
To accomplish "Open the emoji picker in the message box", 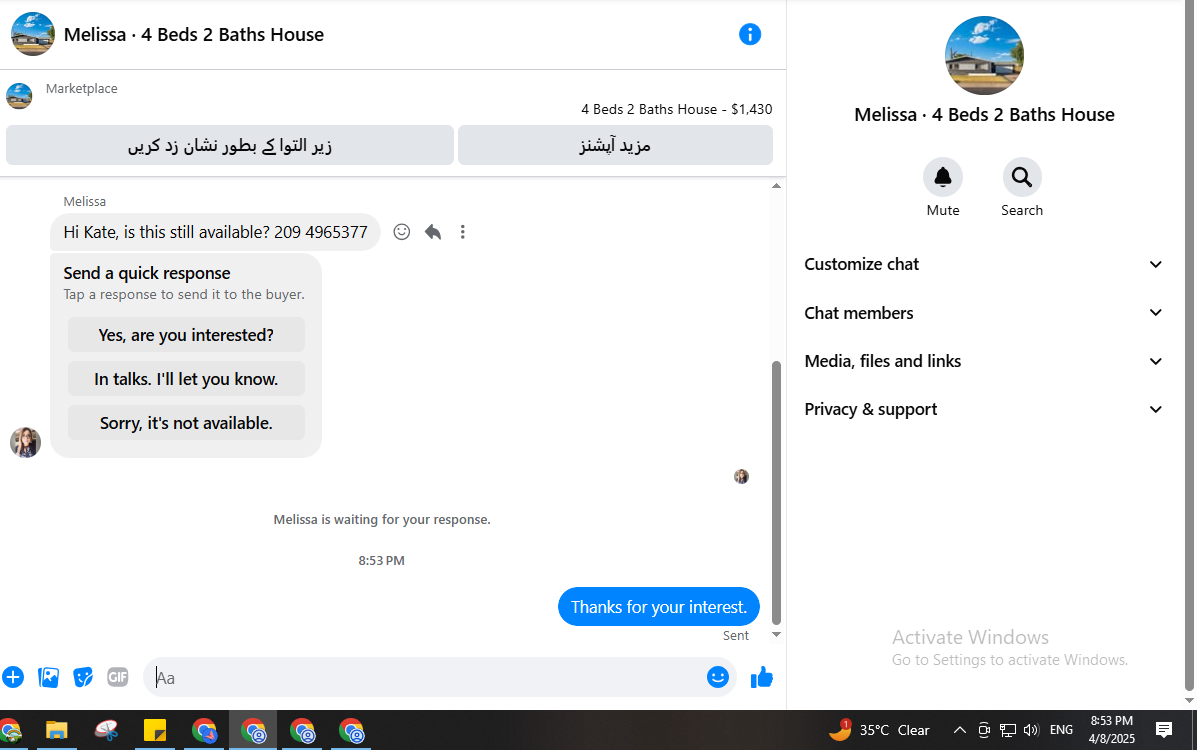I will (718, 677).
